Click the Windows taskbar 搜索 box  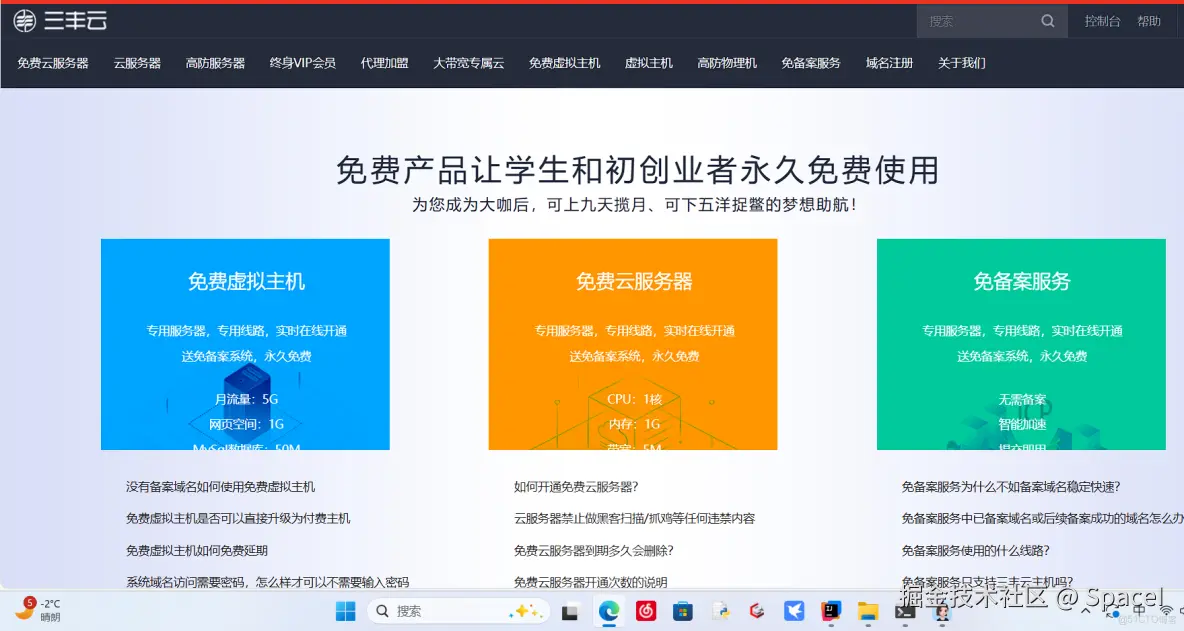click(x=458, y=611)
